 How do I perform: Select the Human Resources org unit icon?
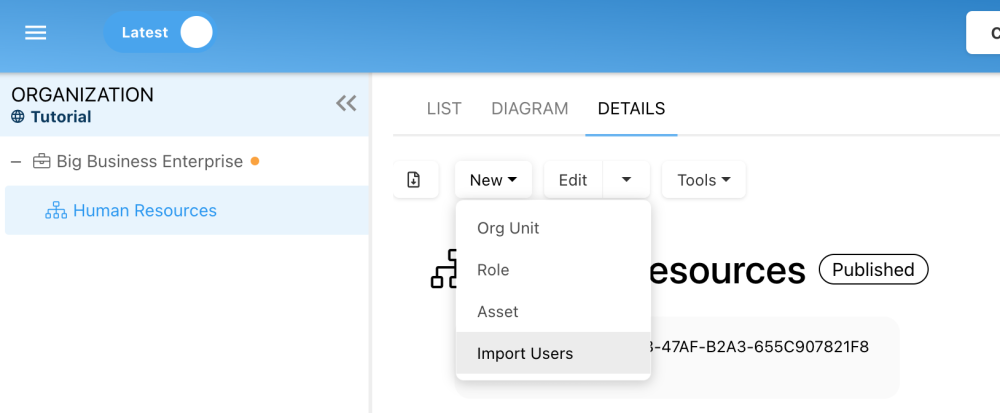[x=56, y=211]
